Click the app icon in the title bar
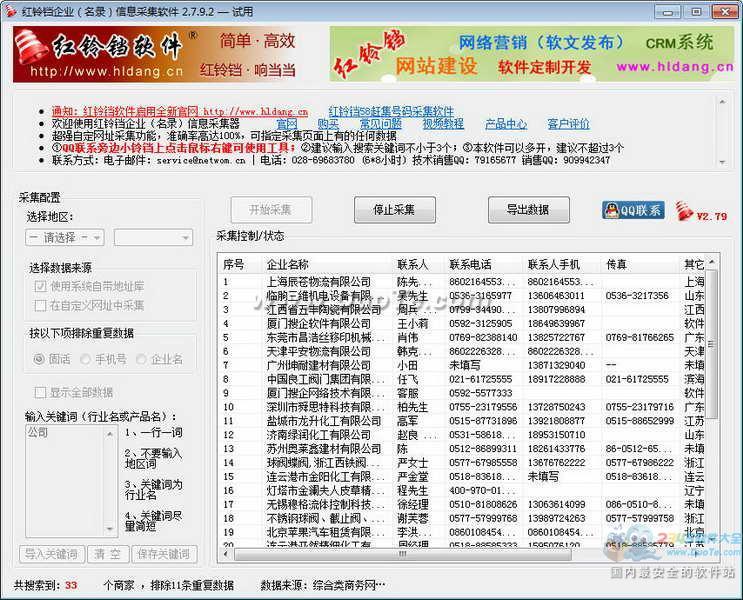Screen dimensions: 743x600 pyautogui.click(x=10, y=10)
